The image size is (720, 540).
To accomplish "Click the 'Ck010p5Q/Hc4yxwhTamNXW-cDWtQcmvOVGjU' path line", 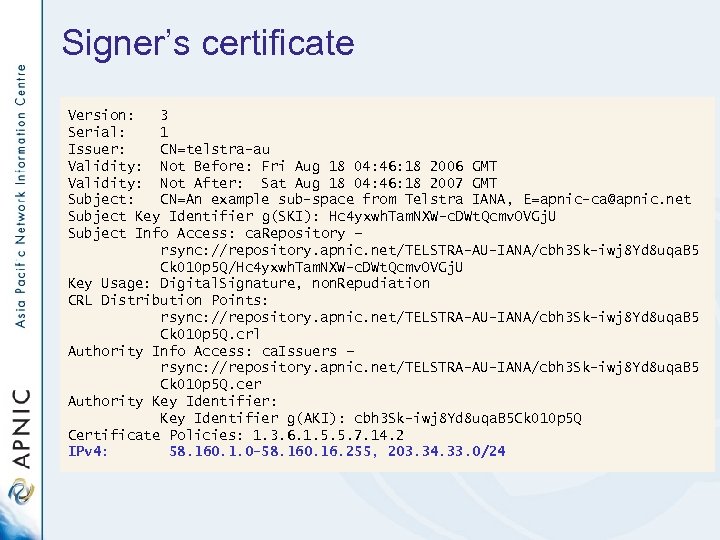I will [x=311, y=267].
